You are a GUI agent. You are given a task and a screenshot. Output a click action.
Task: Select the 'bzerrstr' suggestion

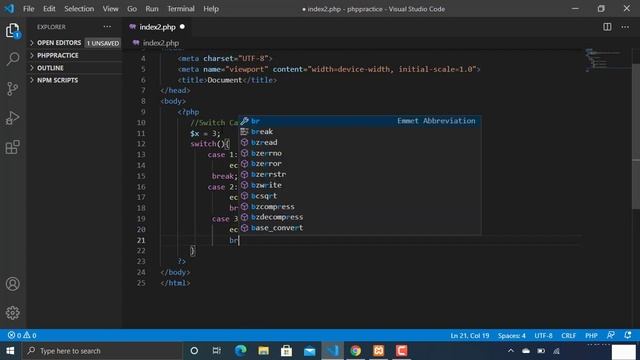pyautogui.click(x=360, y=174)
